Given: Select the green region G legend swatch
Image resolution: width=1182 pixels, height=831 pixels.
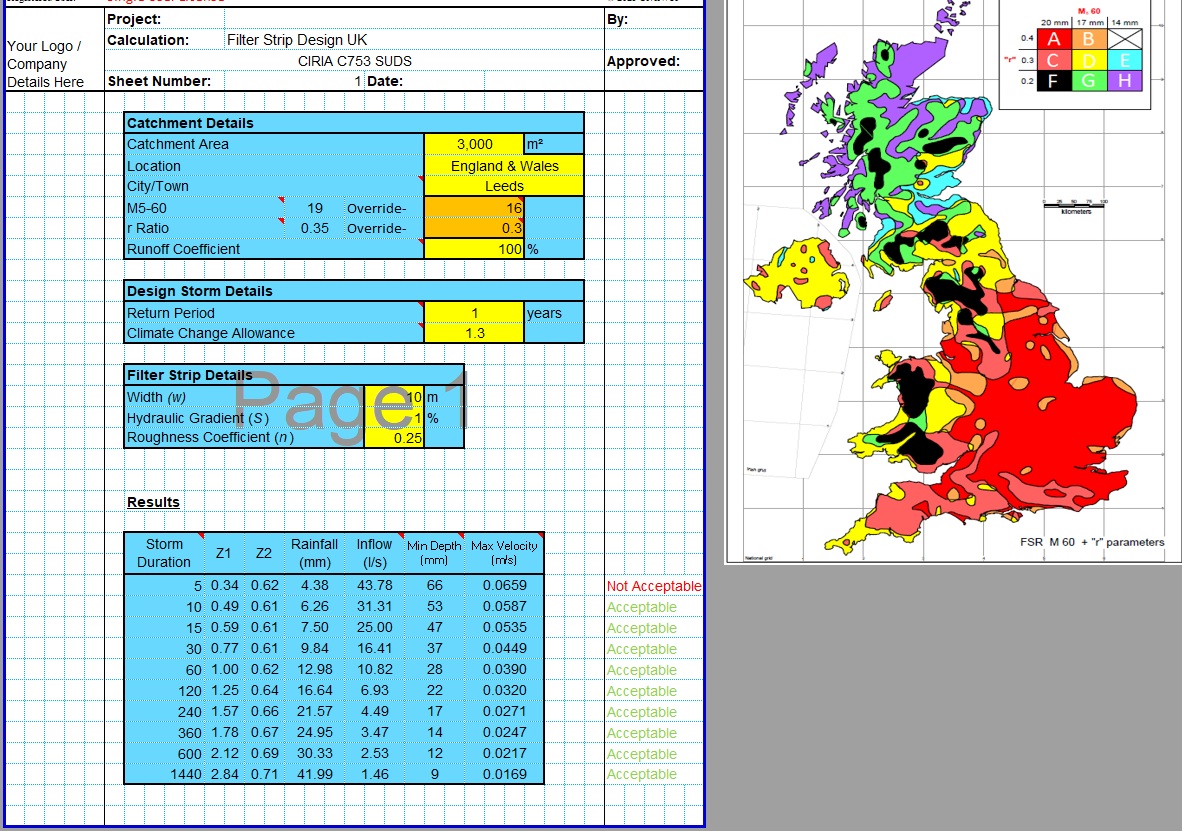Looking at the screenshot, I should coord(1088,80).
